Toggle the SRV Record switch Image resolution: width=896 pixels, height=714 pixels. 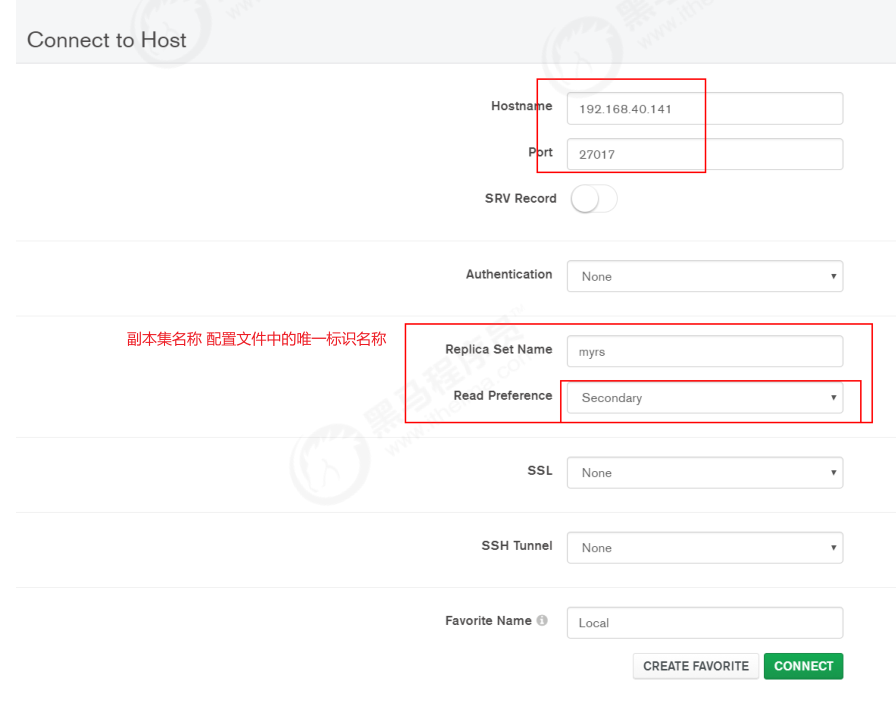(x=593, y=199)
